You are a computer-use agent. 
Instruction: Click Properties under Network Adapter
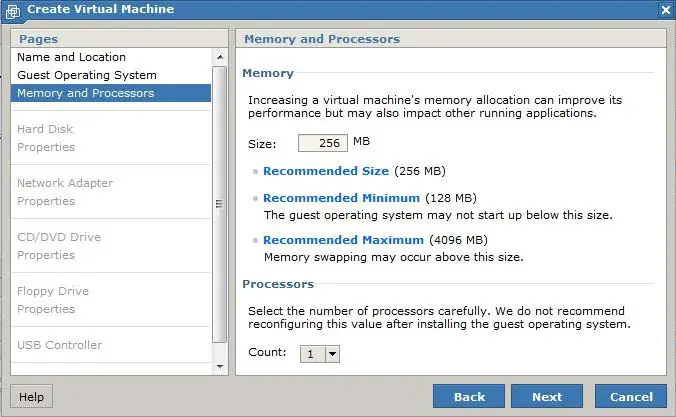click(46, 201)
